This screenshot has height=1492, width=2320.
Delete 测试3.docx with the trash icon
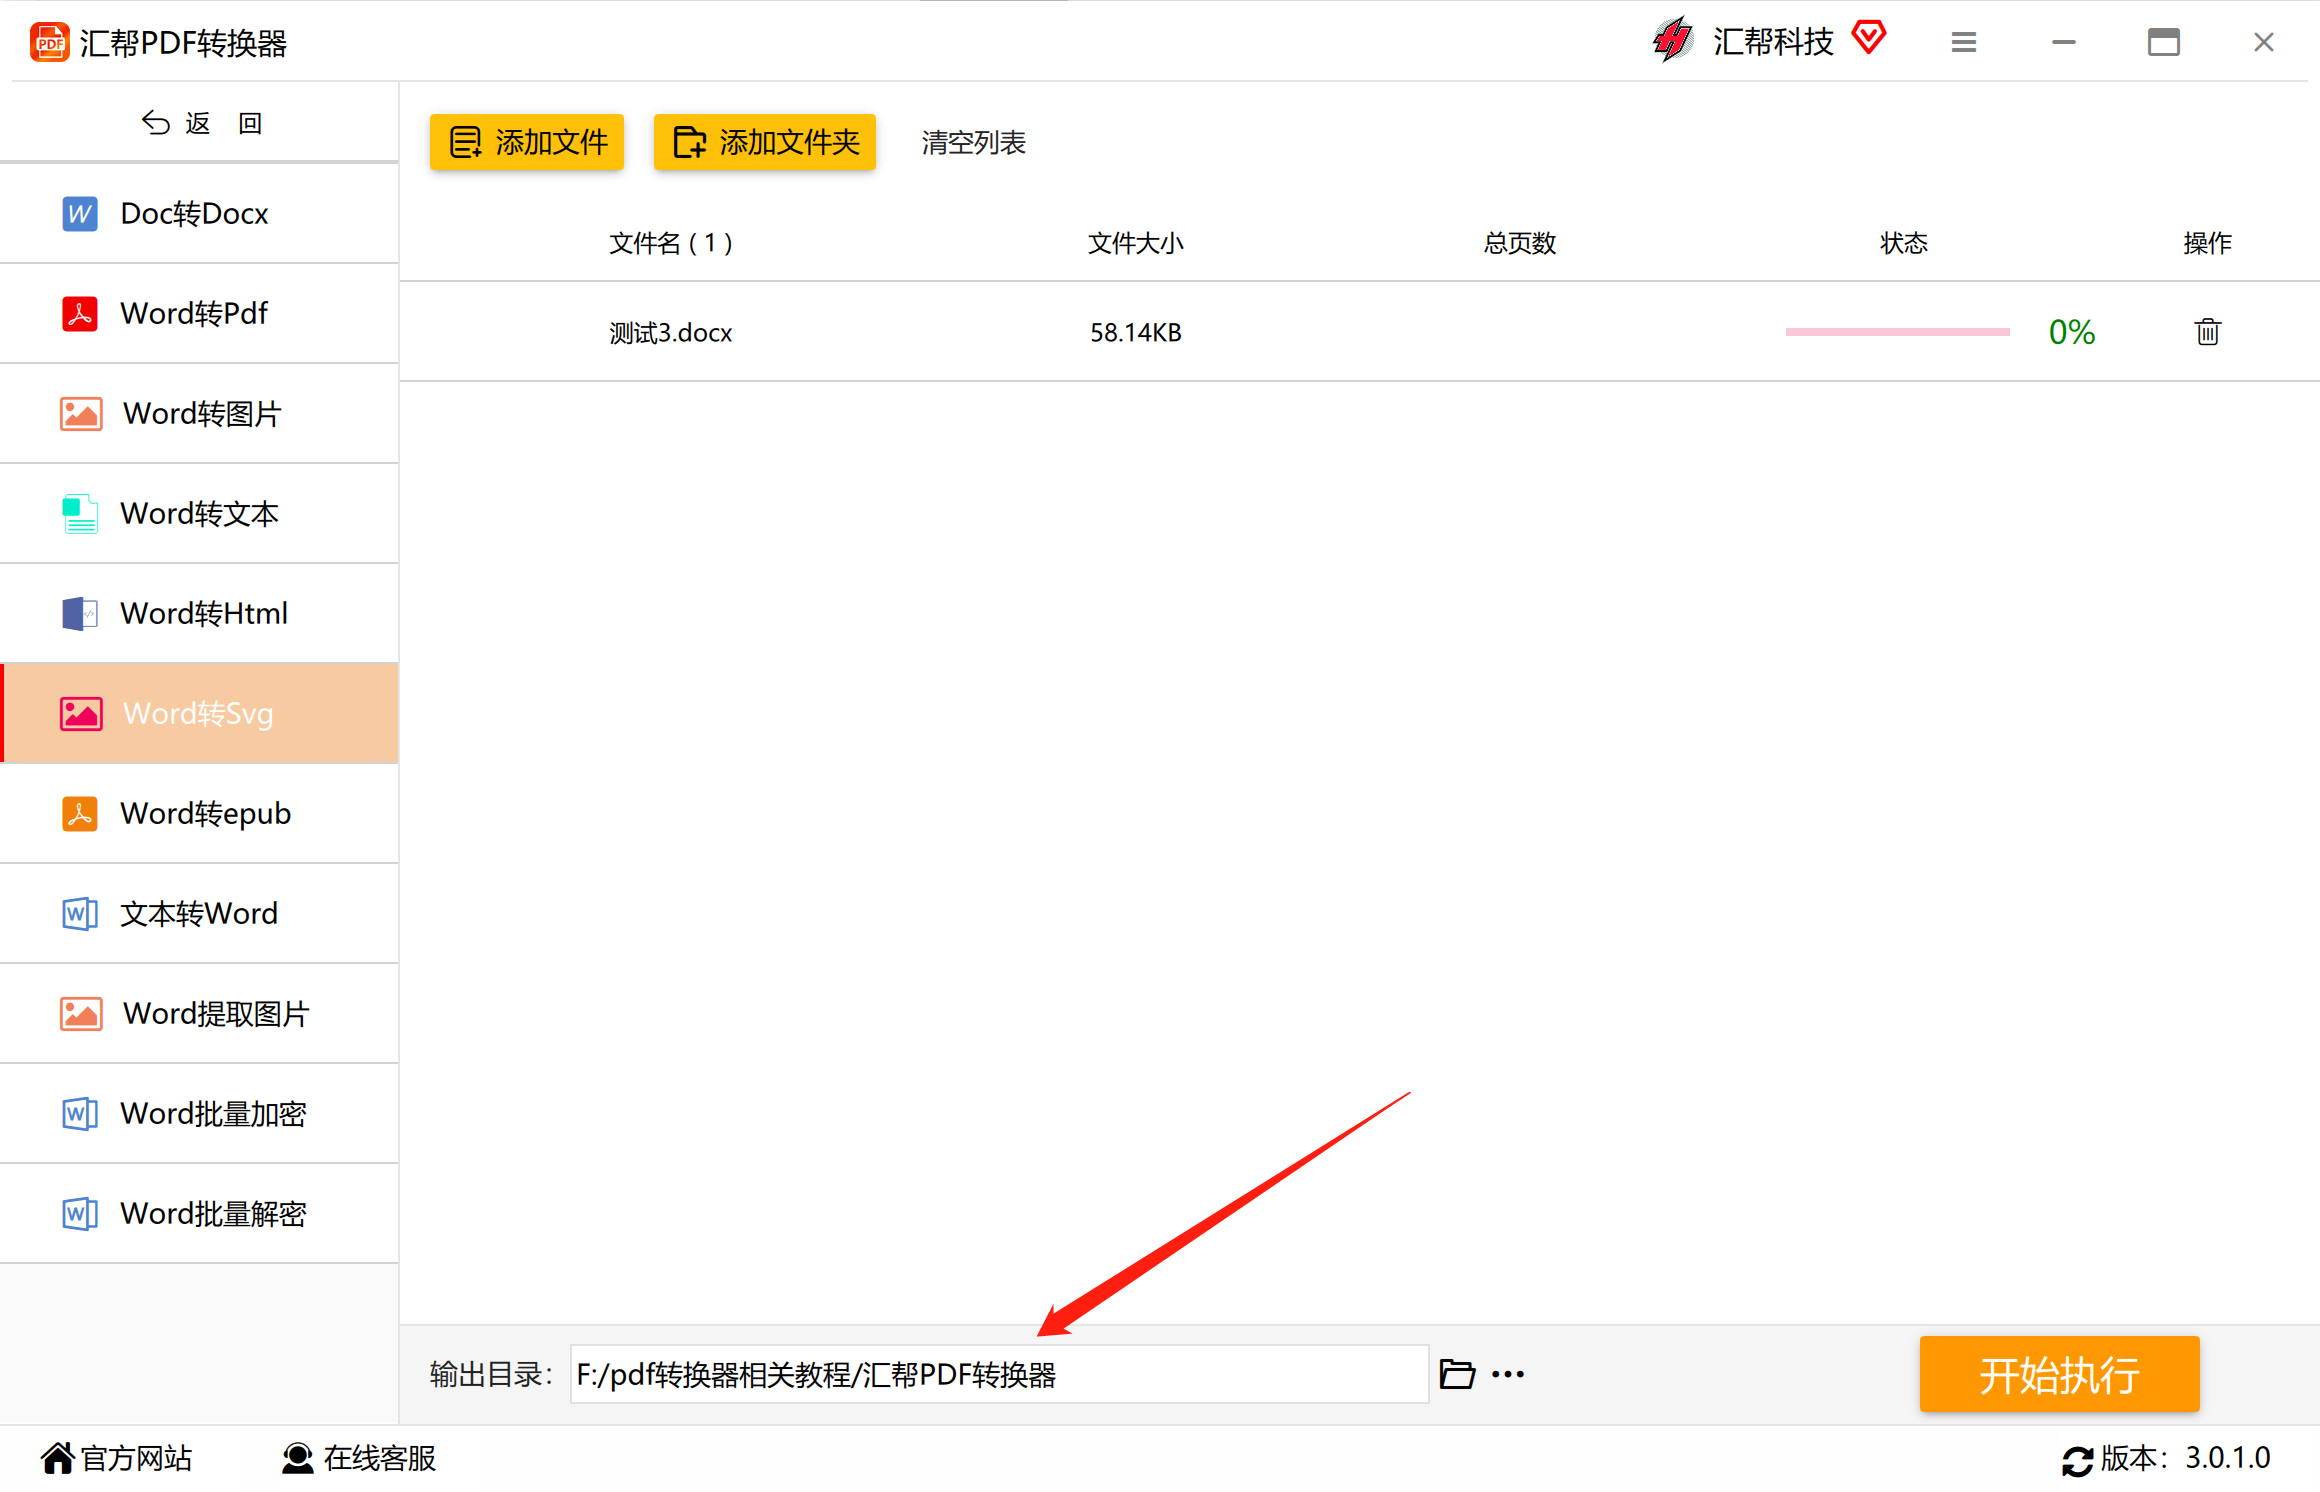click(x=2208, y=331)
